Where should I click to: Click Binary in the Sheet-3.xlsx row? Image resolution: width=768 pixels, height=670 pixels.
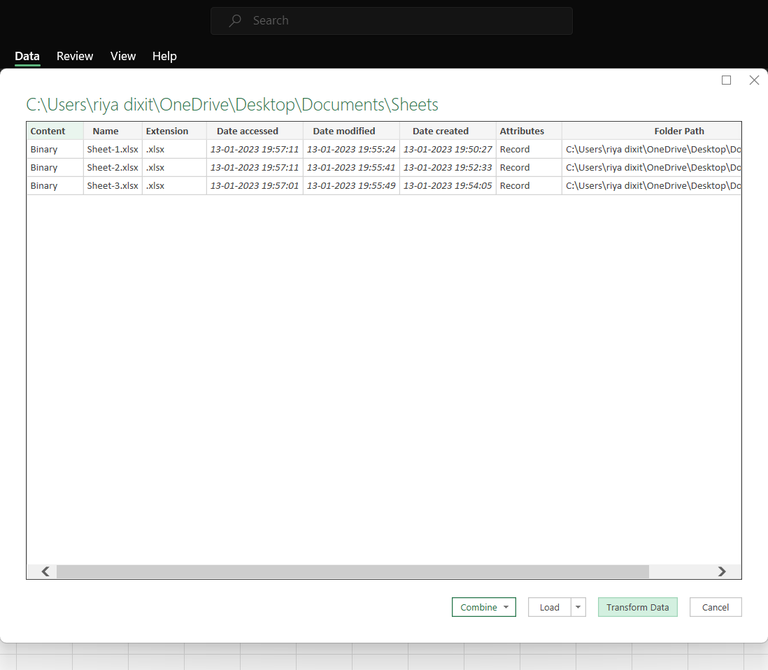tap(55, 186)
